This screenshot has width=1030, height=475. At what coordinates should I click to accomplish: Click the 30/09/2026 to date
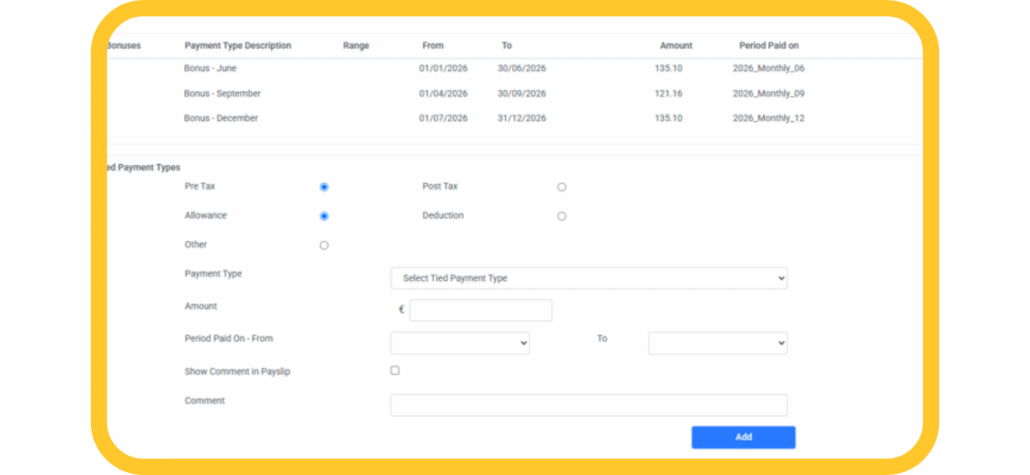(522, 94)
